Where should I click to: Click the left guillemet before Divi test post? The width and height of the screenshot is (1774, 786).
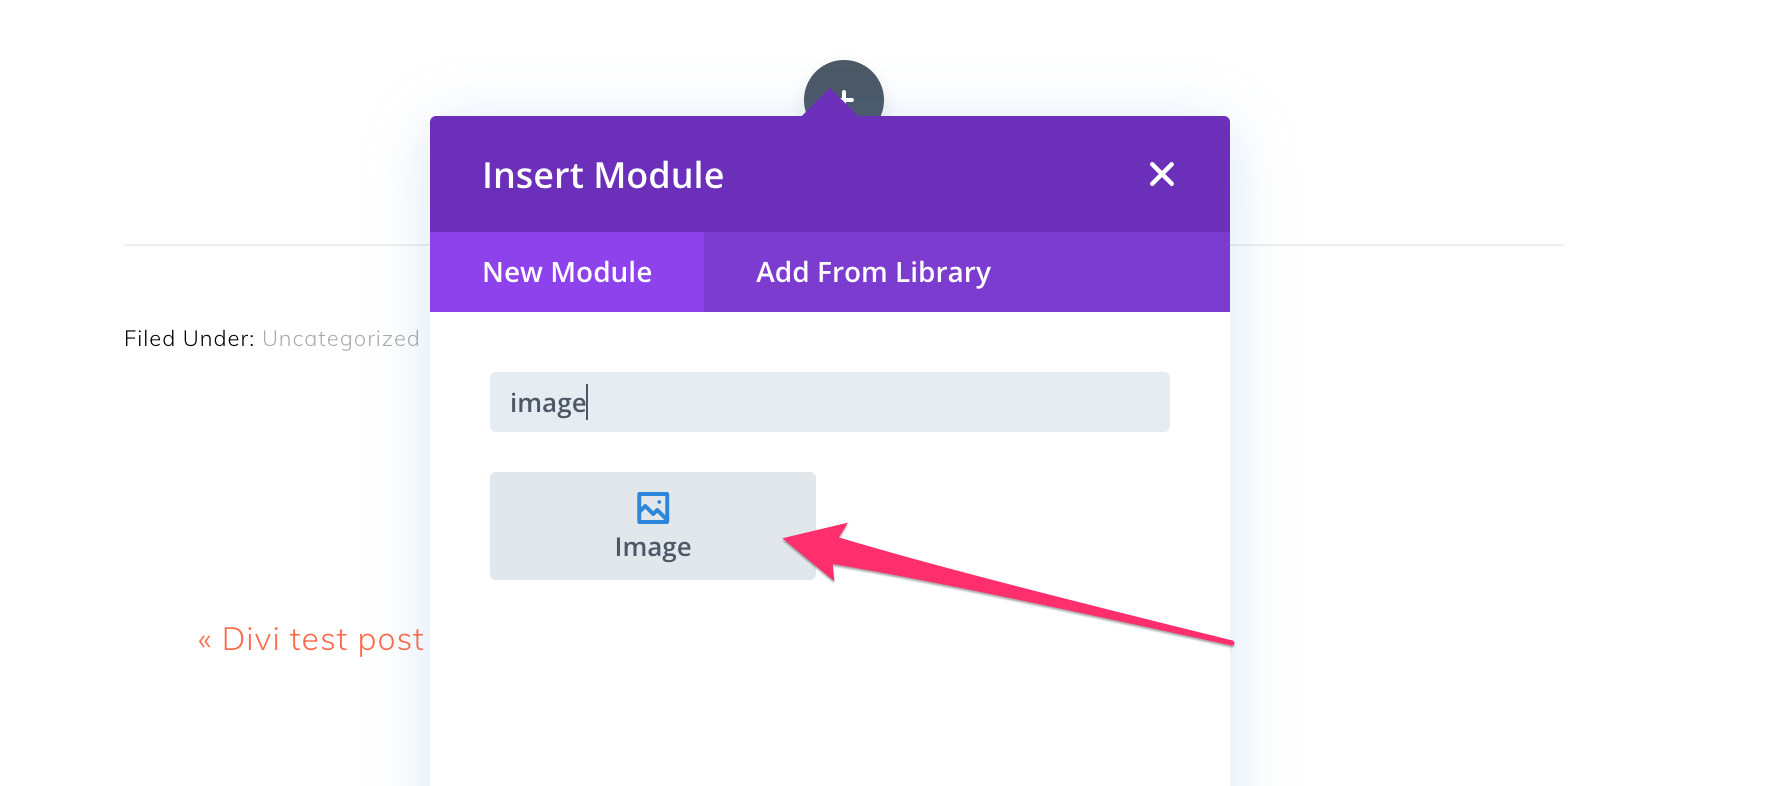(205, 641)
